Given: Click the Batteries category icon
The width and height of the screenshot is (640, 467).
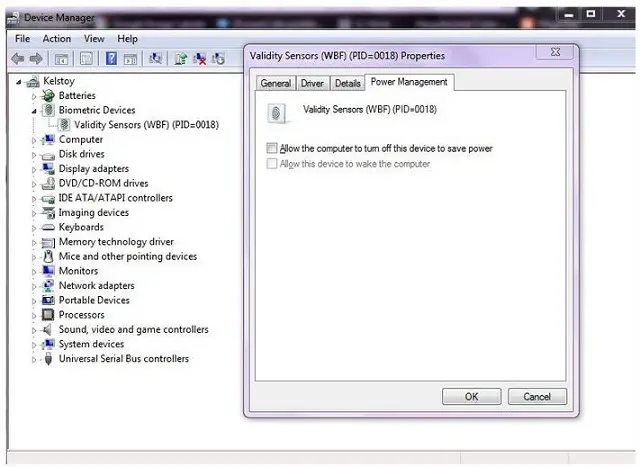Looking at the screenshot, I should point(49,96).
